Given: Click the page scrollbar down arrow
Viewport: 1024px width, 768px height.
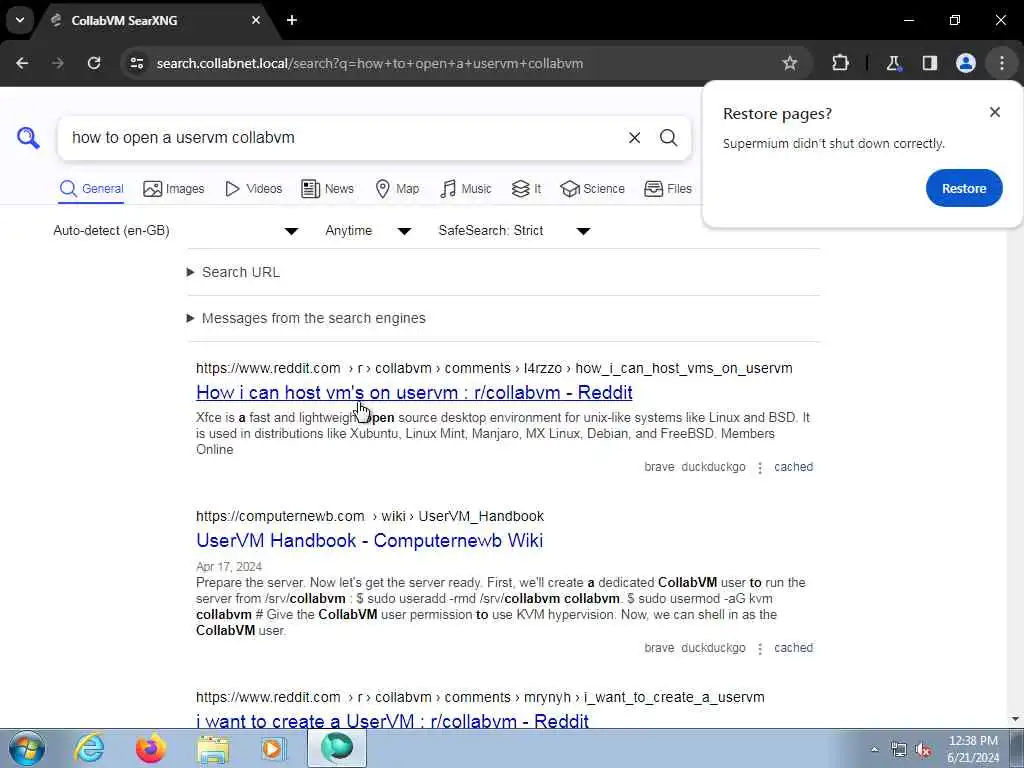Looking at the screenshot, I should pos(1016,720).
